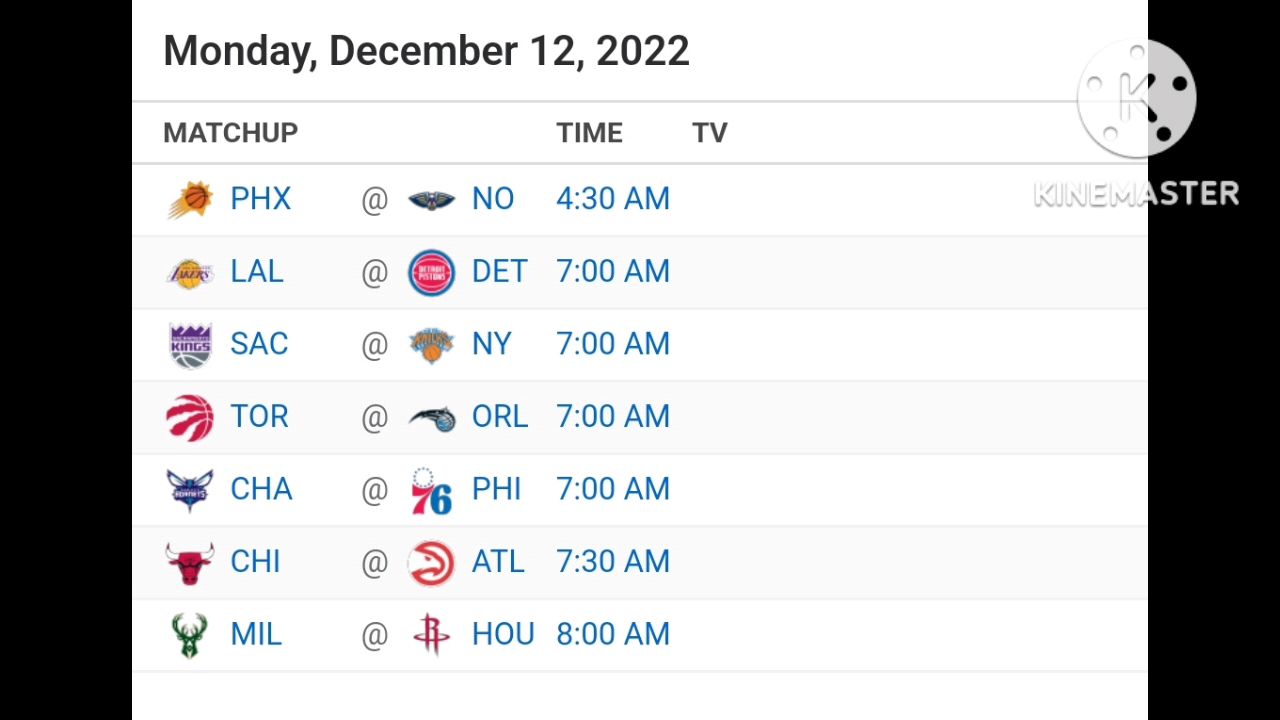Open the Philadelphia 76ers logo
Image resolution: width=1280 pixels, height=720 pixels.
[x=432, y=490]
